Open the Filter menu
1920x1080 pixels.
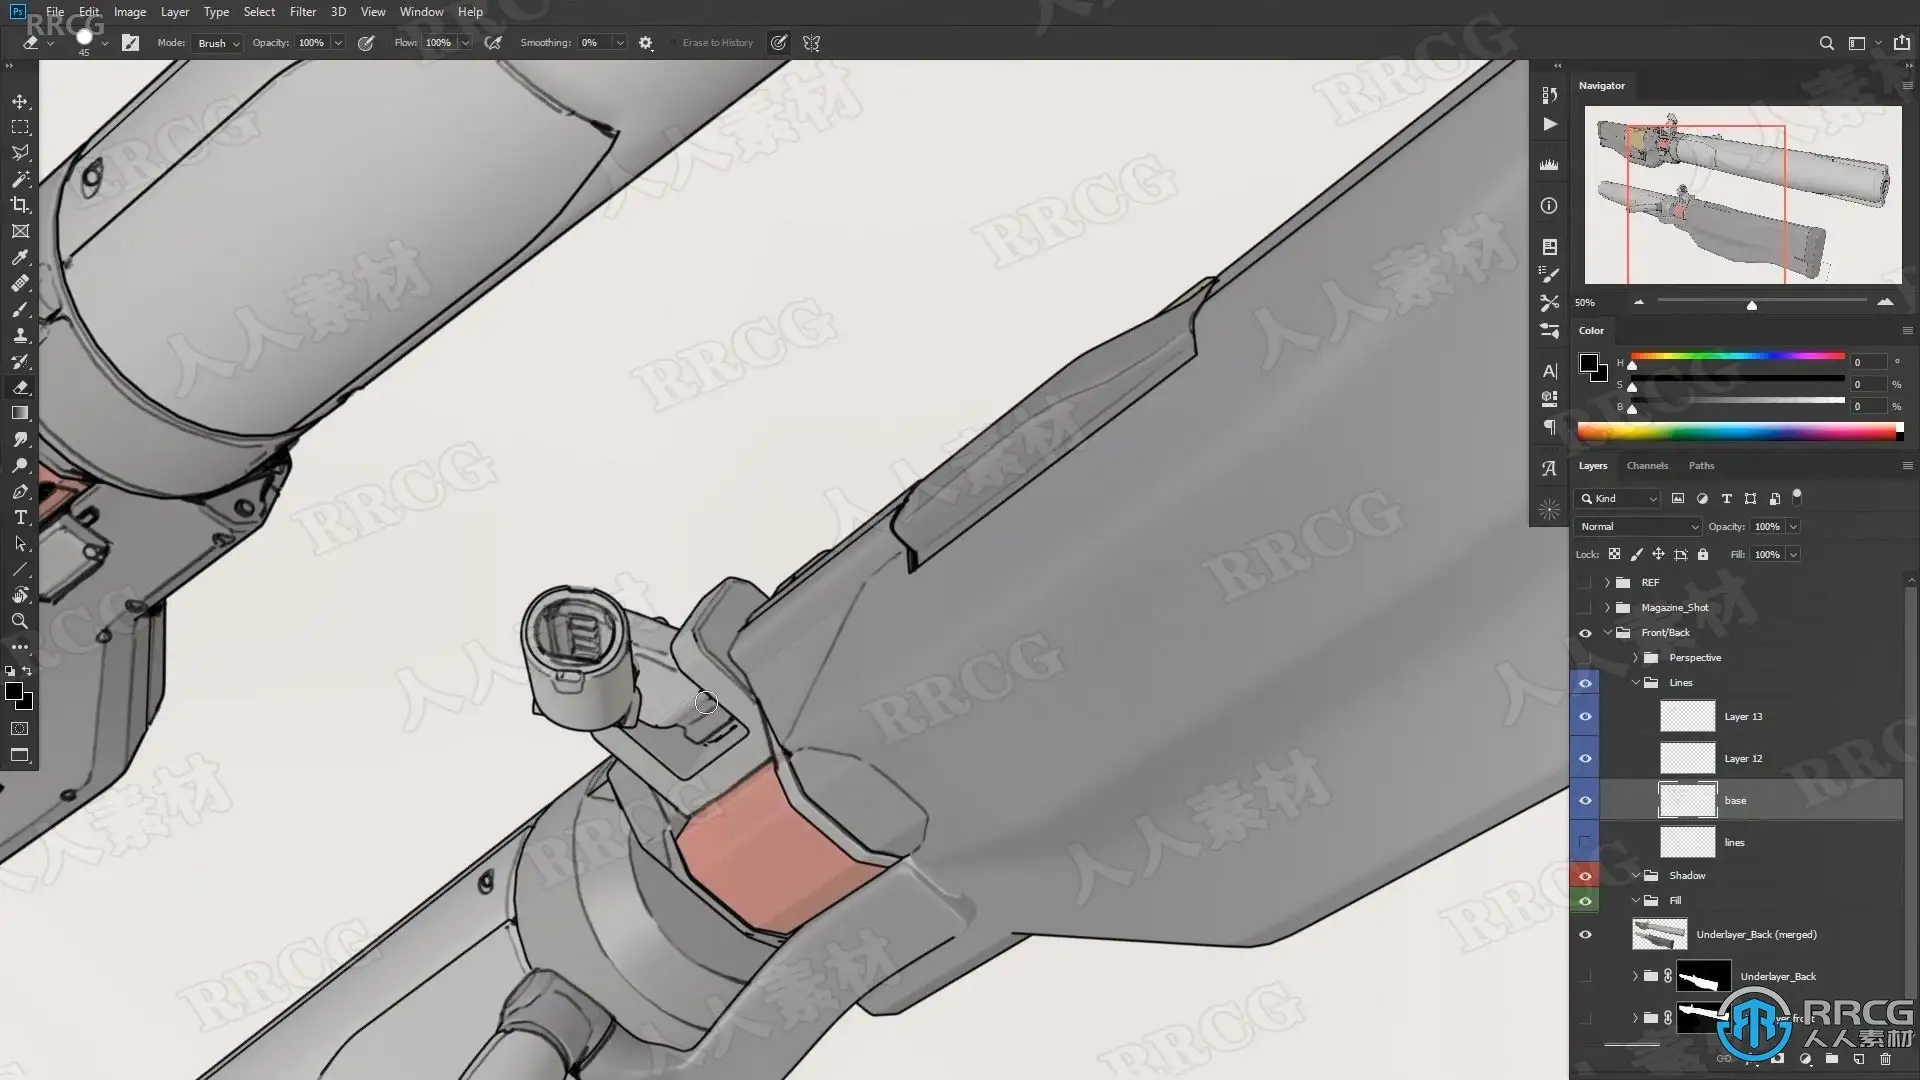[302, 12]
